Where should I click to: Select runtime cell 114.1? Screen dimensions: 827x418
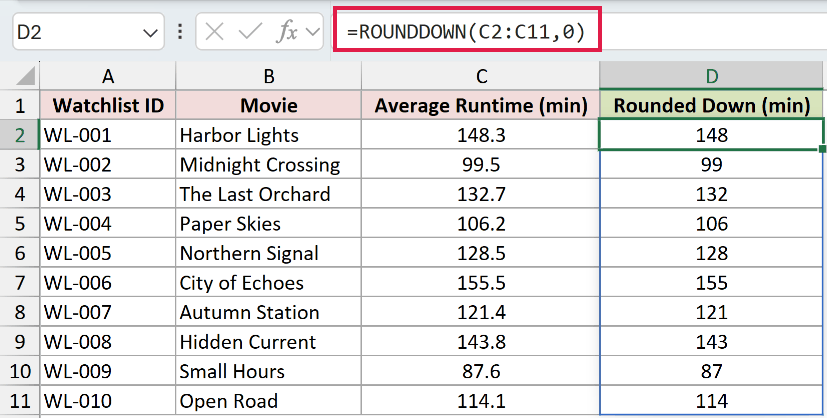pyautogui.click(x=481, y=401)
